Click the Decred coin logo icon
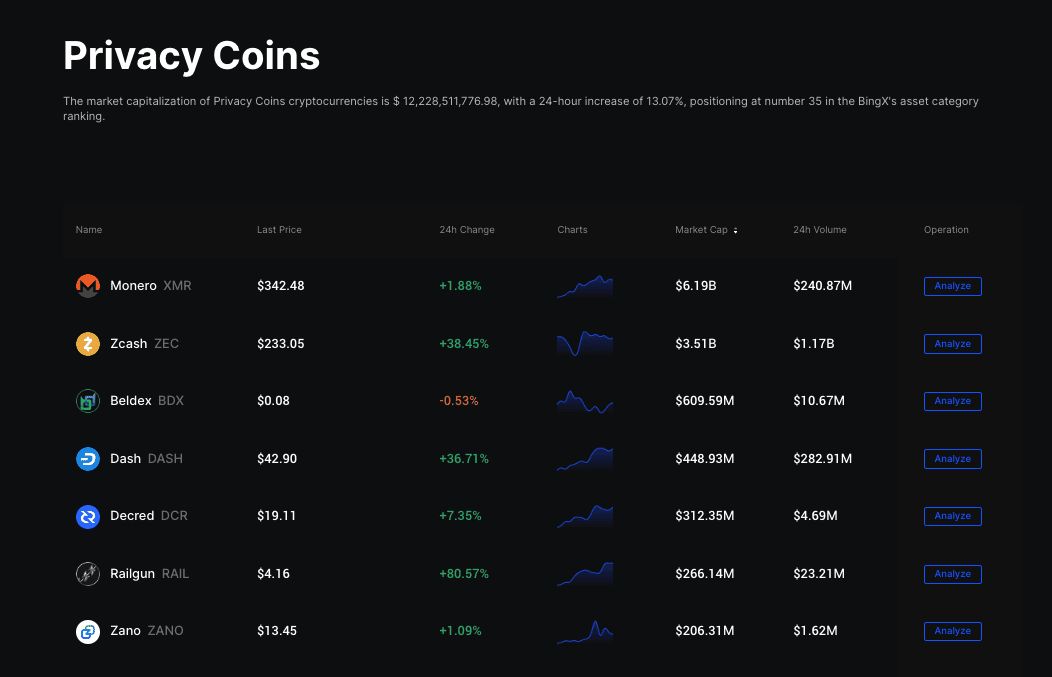The image size is (1052, 677). [88, 516]
